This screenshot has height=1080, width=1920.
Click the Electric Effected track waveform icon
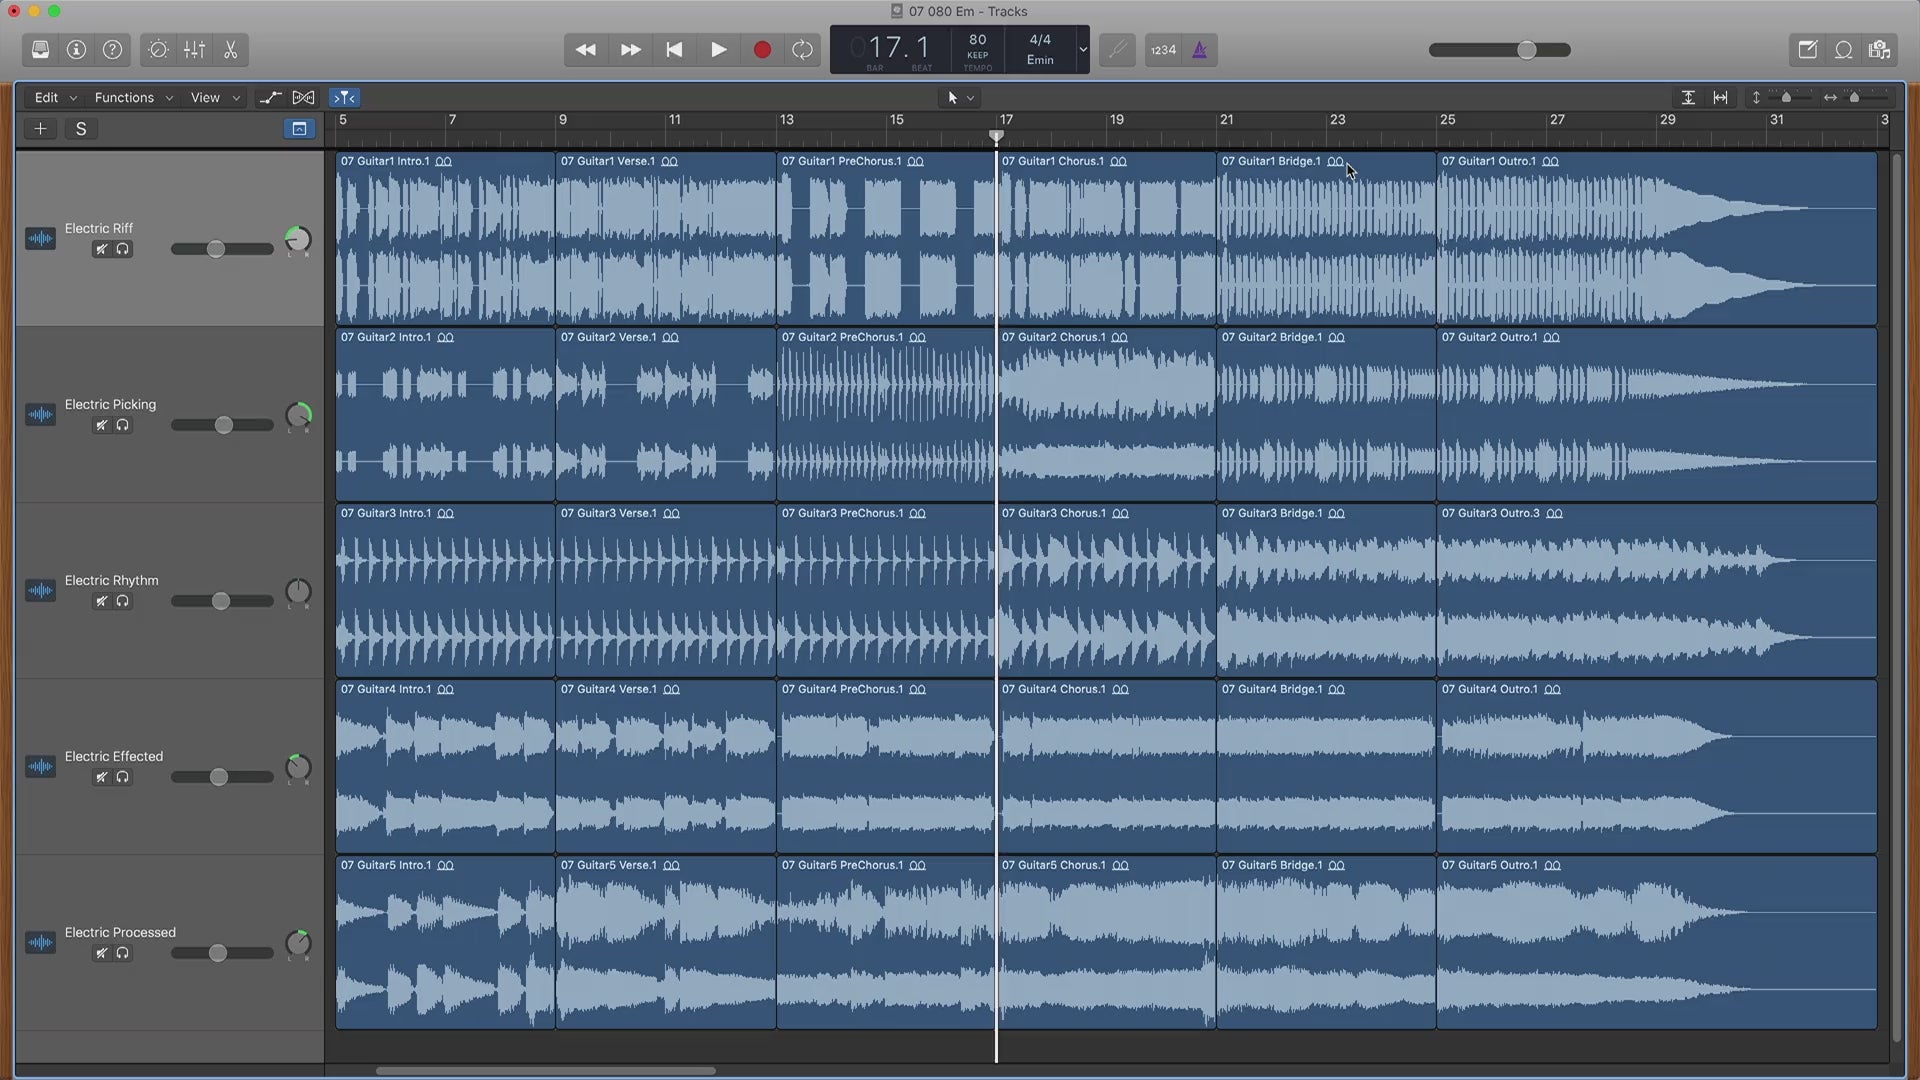(40, 766)
